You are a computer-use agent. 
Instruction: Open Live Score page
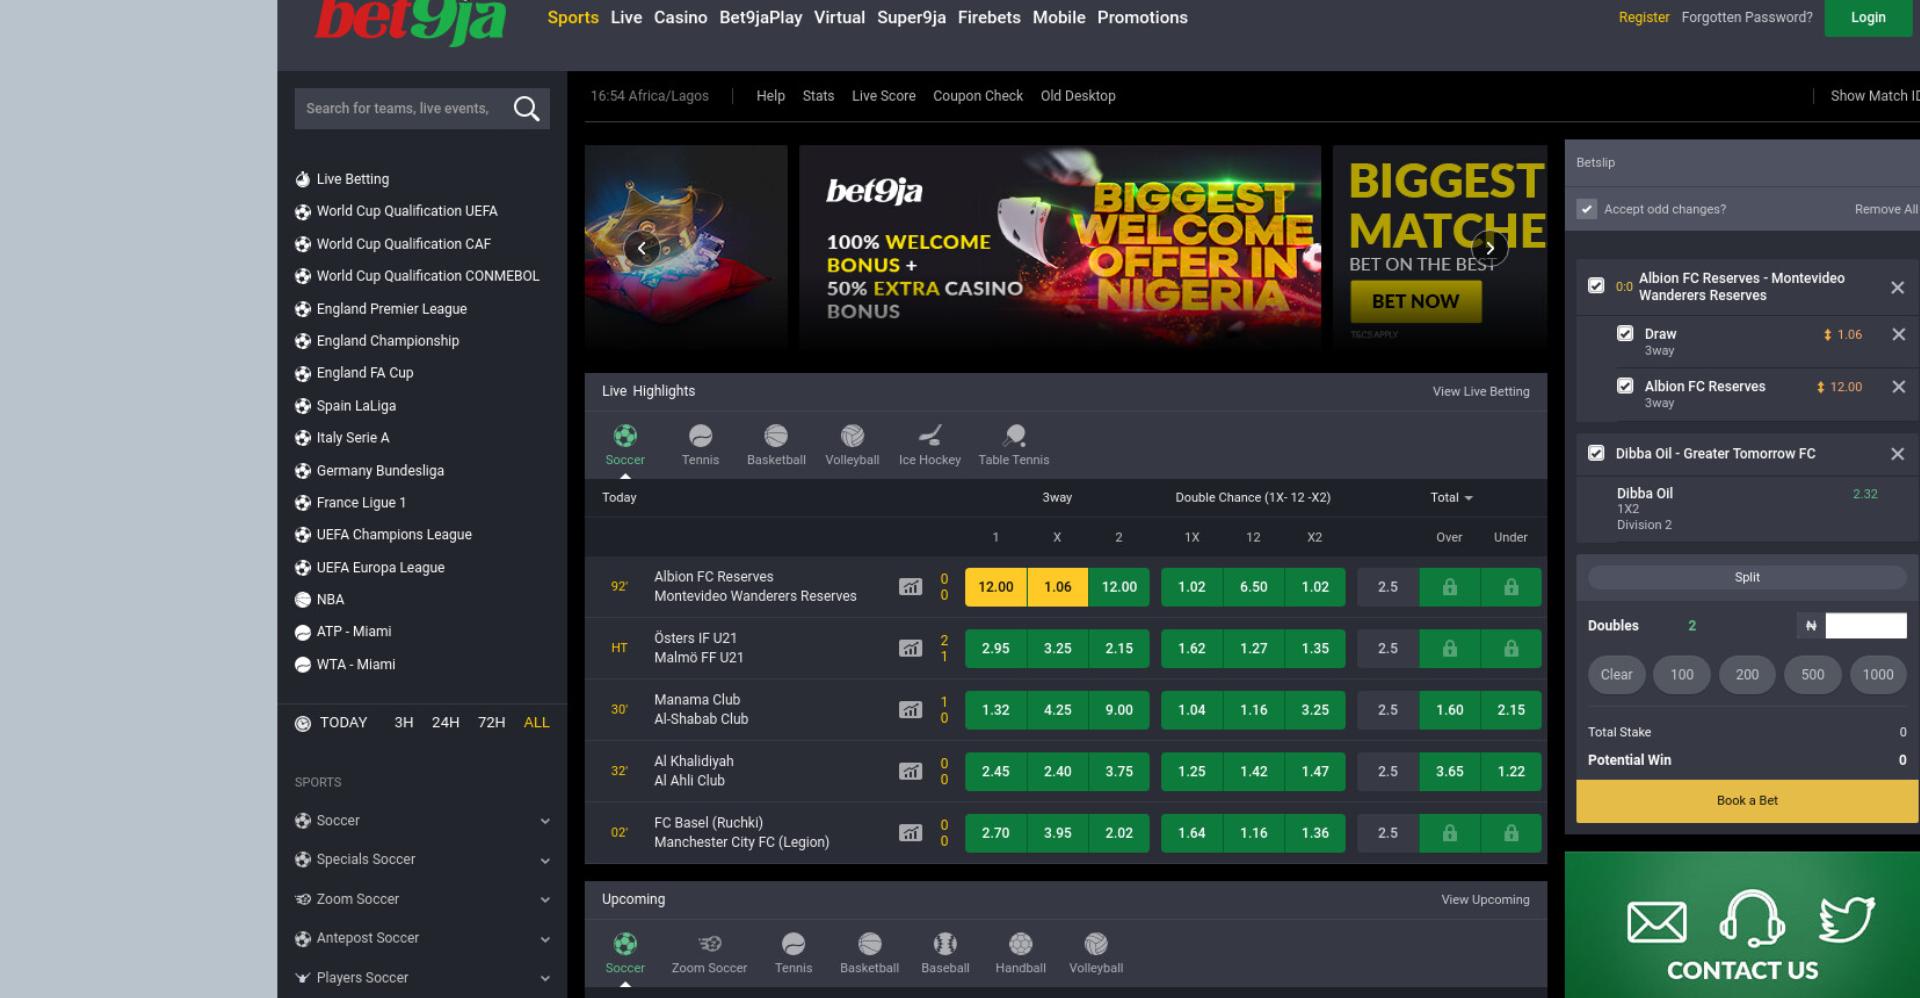click(883, 96)
